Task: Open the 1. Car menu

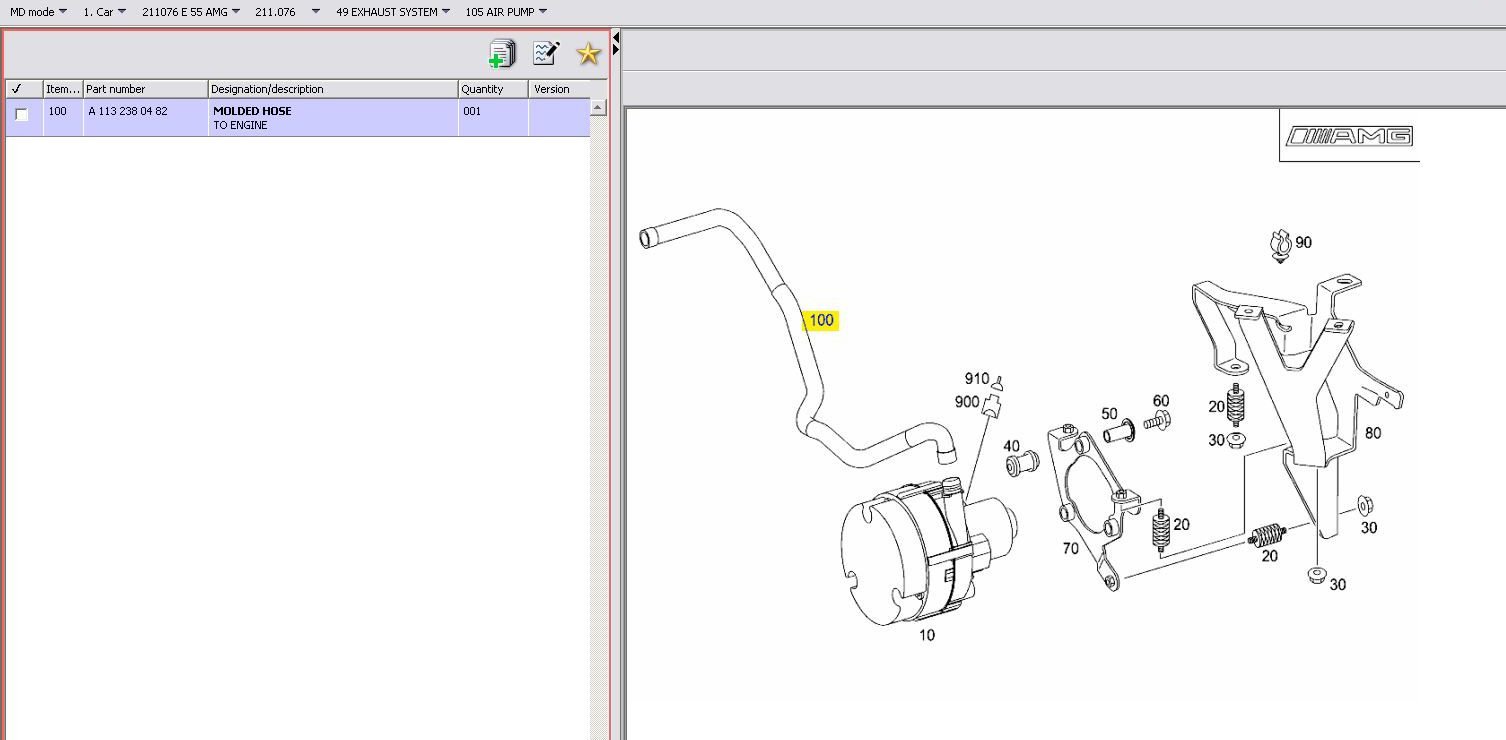Action: pos(104,12)
